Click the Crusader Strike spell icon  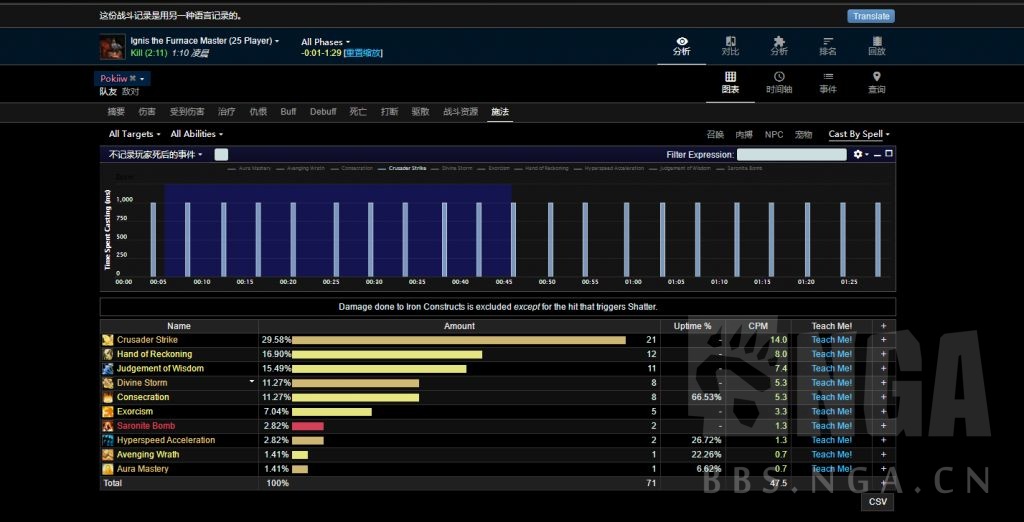108,340
